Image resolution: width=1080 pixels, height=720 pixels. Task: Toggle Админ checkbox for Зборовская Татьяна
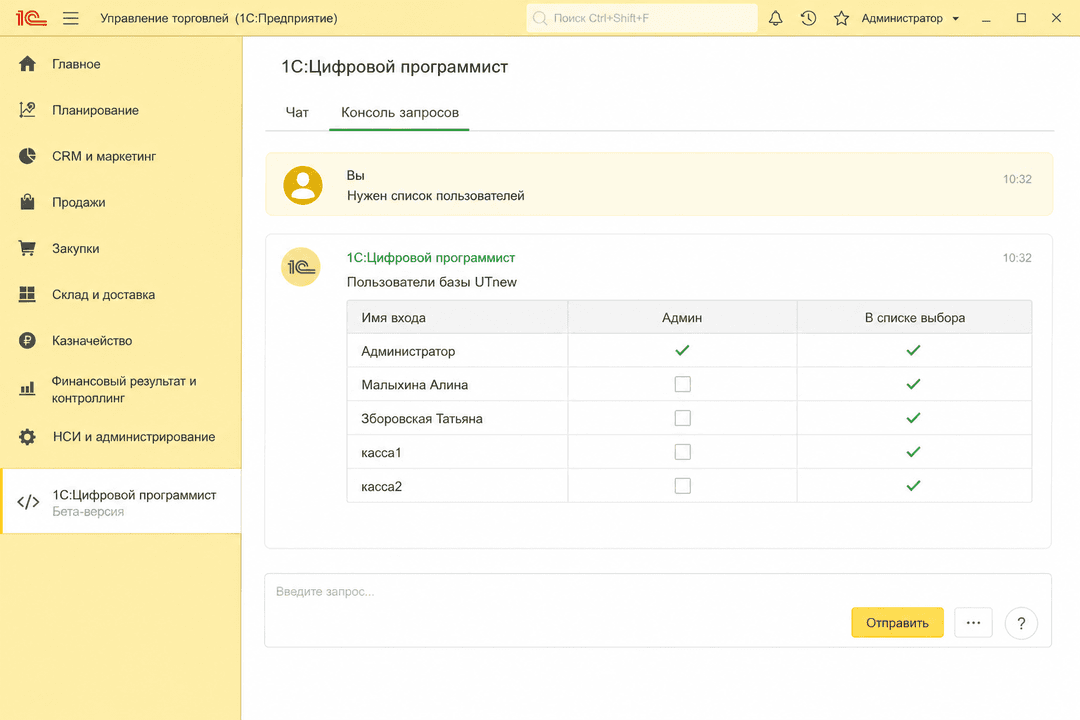(x=683, y=418)
